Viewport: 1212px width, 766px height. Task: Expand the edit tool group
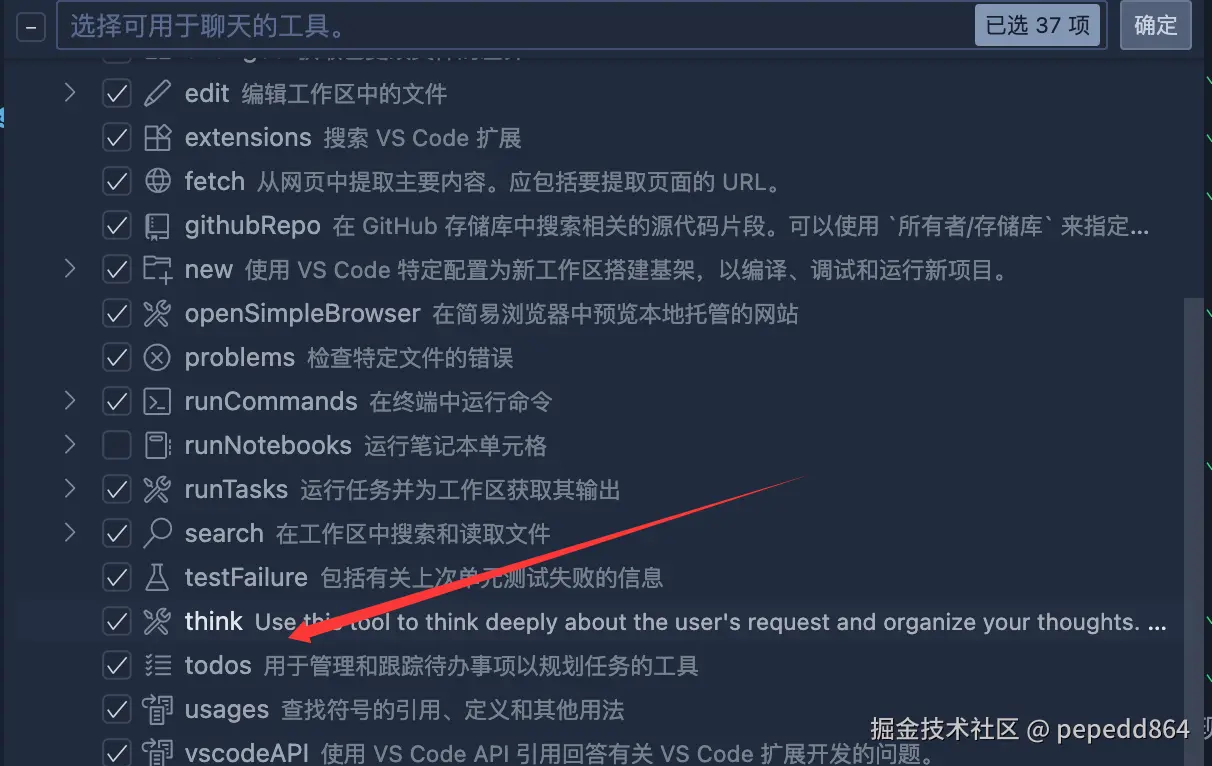coord(70,93)
